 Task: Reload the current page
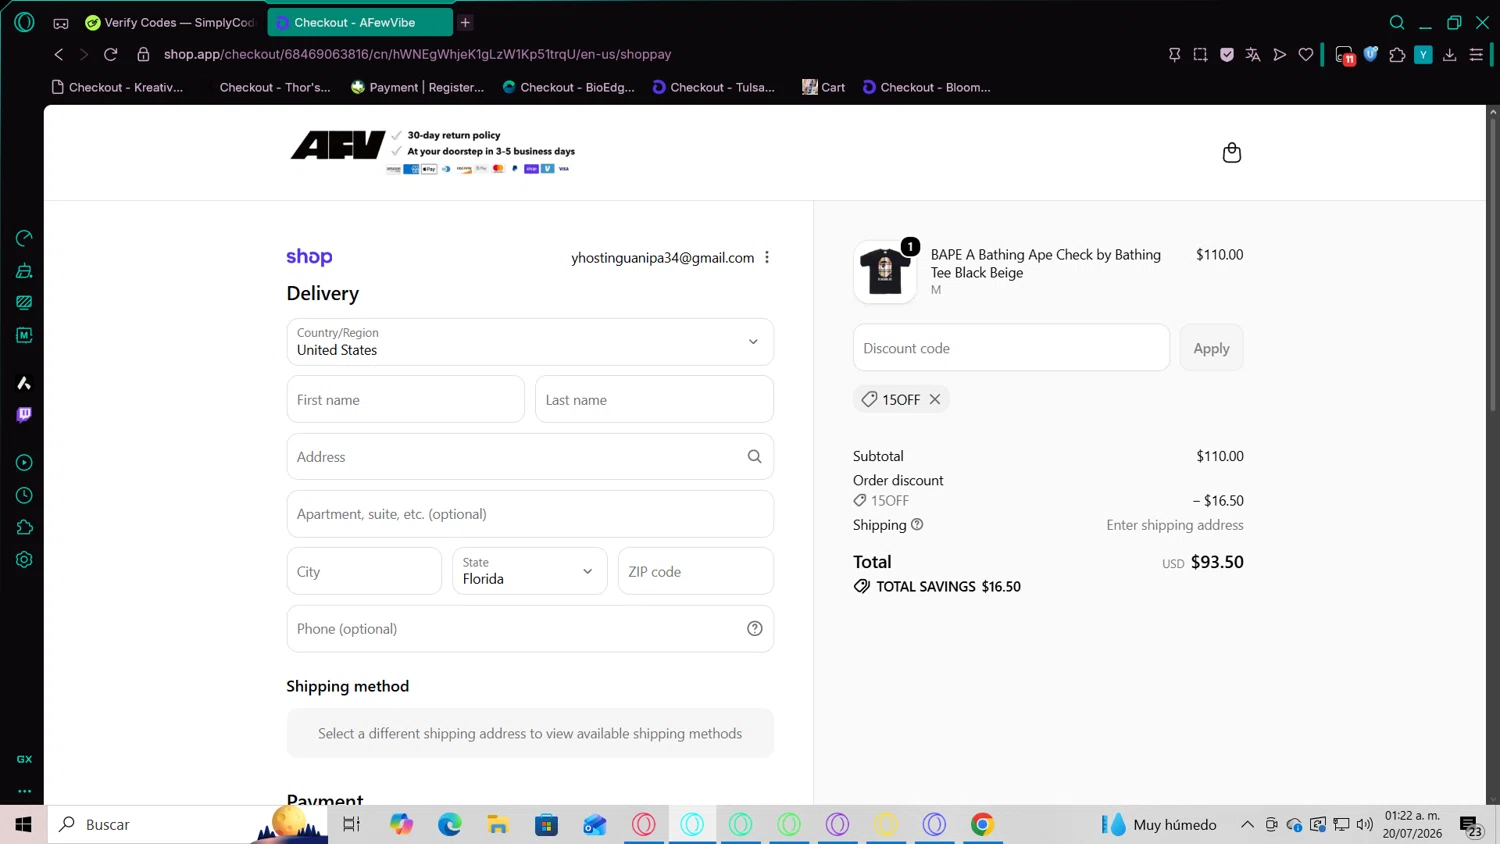pos(111,54)
